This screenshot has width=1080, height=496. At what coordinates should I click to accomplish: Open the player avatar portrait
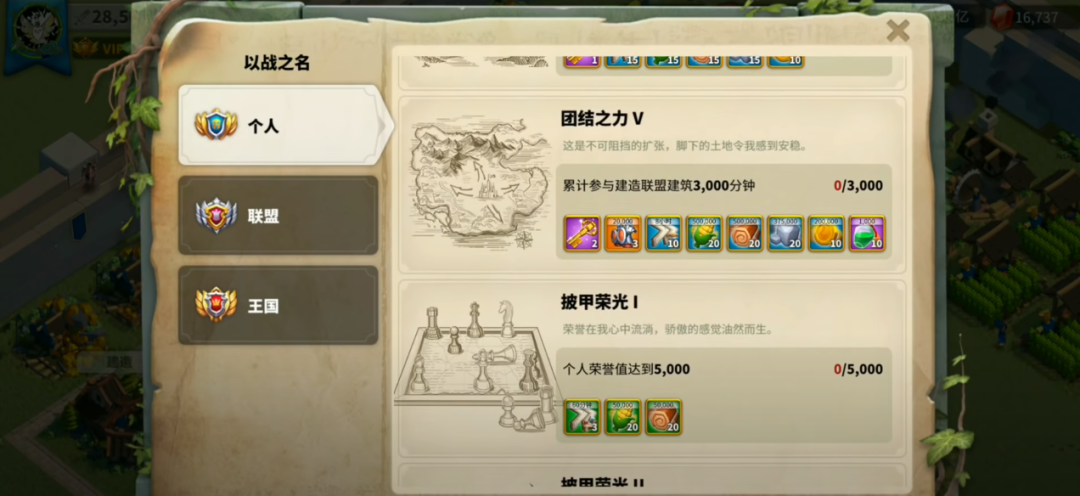pyautogui.click(x=37, y=29)
